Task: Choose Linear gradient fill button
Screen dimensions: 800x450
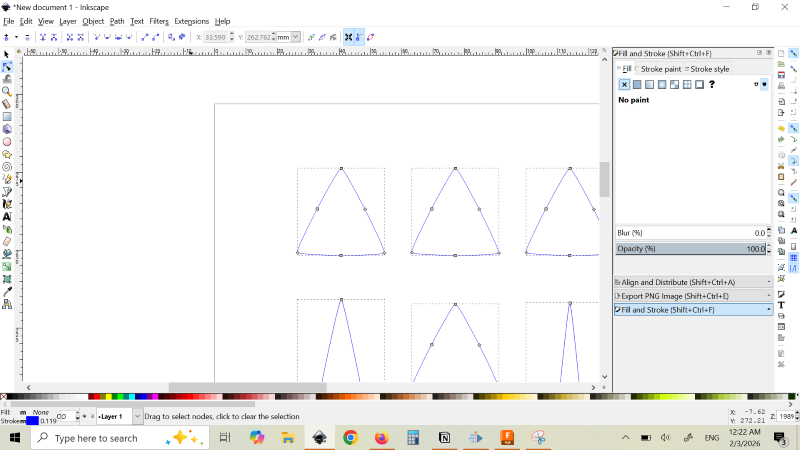Action: [x=649, y=85]
